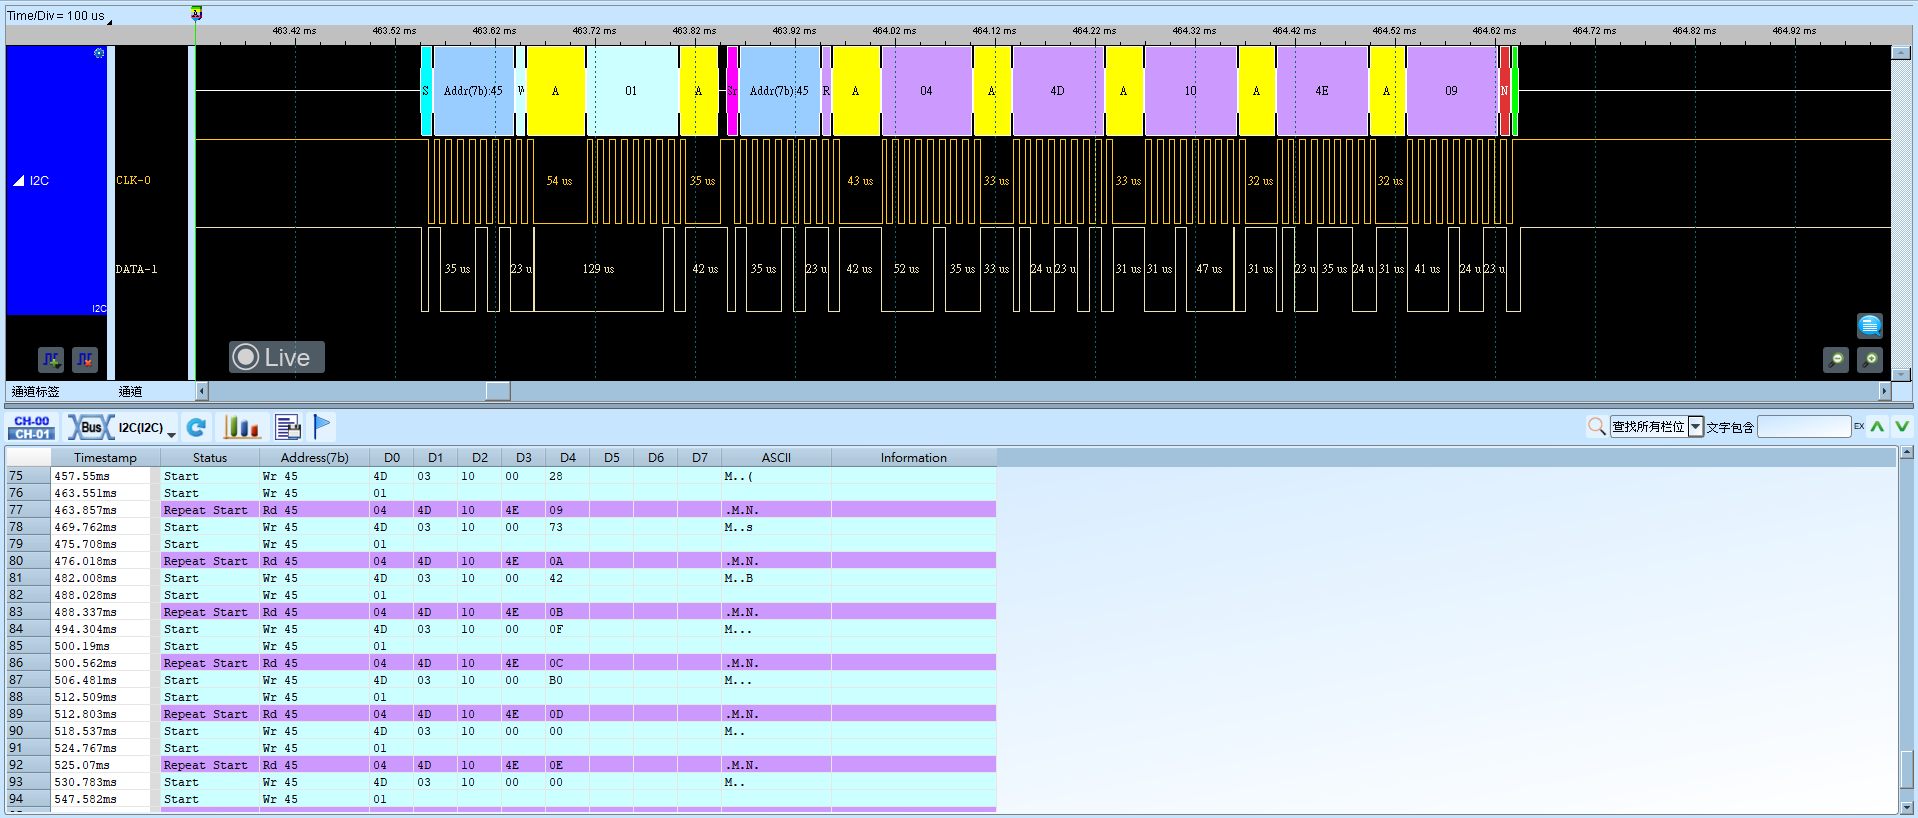Click the trigger marker flag on timeline
The width and height of the screenshot is (1918, 818).
pyautogui.click(x=197, y=13)
